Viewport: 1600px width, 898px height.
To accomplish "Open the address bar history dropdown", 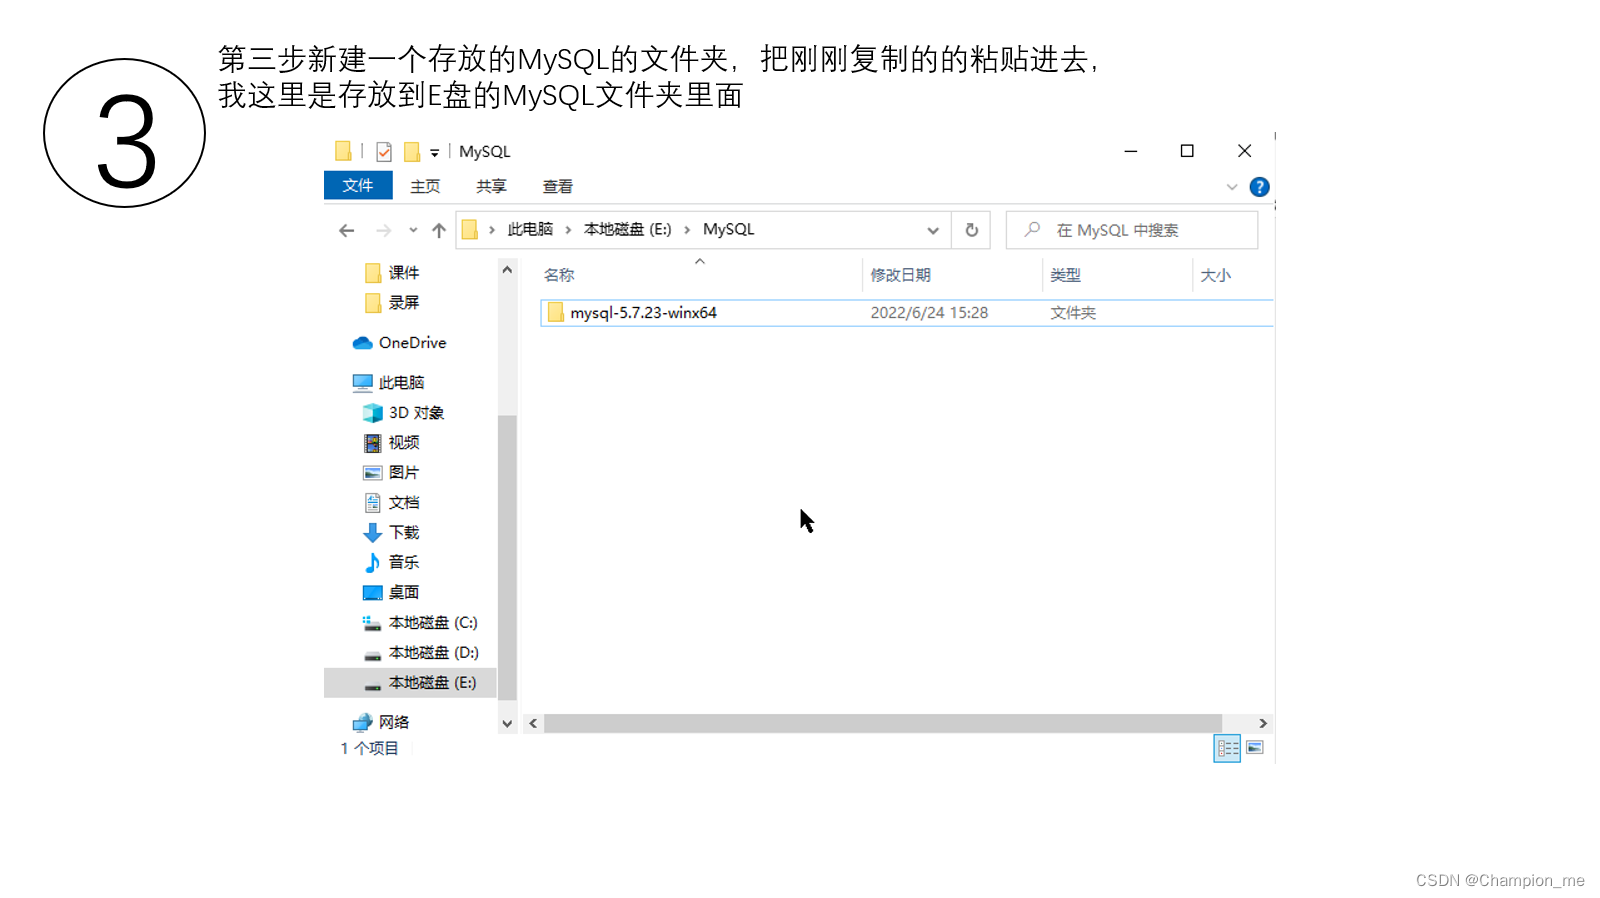I will (x=933, y=230).
